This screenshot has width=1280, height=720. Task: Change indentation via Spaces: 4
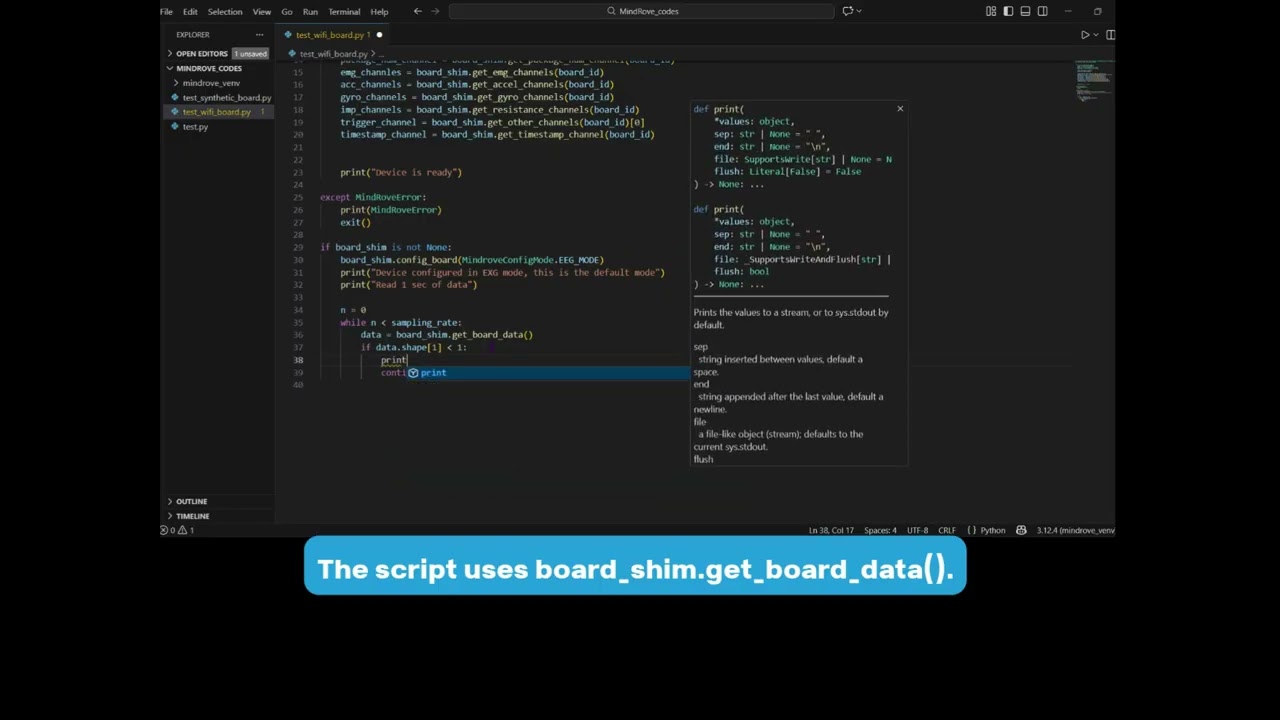click(880, 530)
